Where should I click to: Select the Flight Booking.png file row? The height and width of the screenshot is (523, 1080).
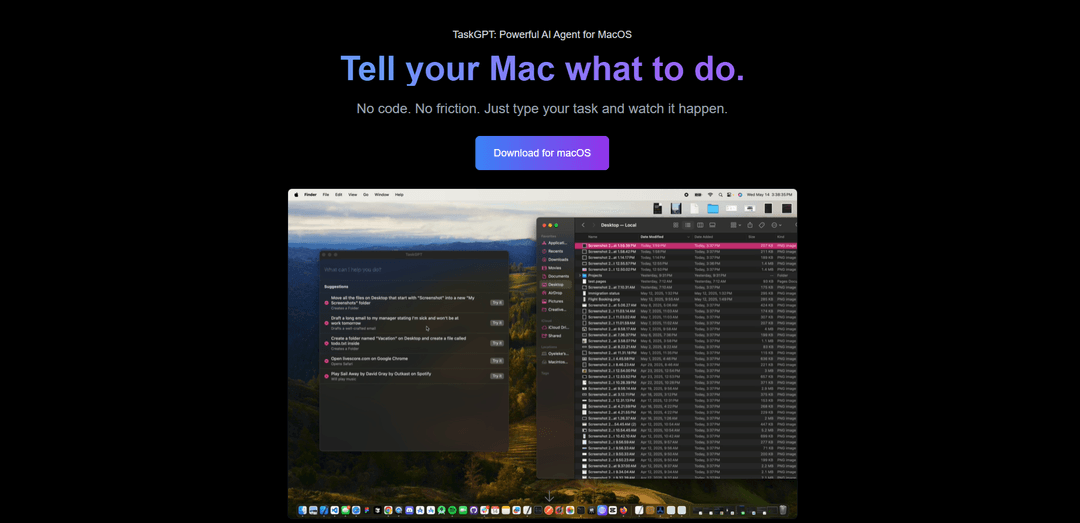pos(687,299)
